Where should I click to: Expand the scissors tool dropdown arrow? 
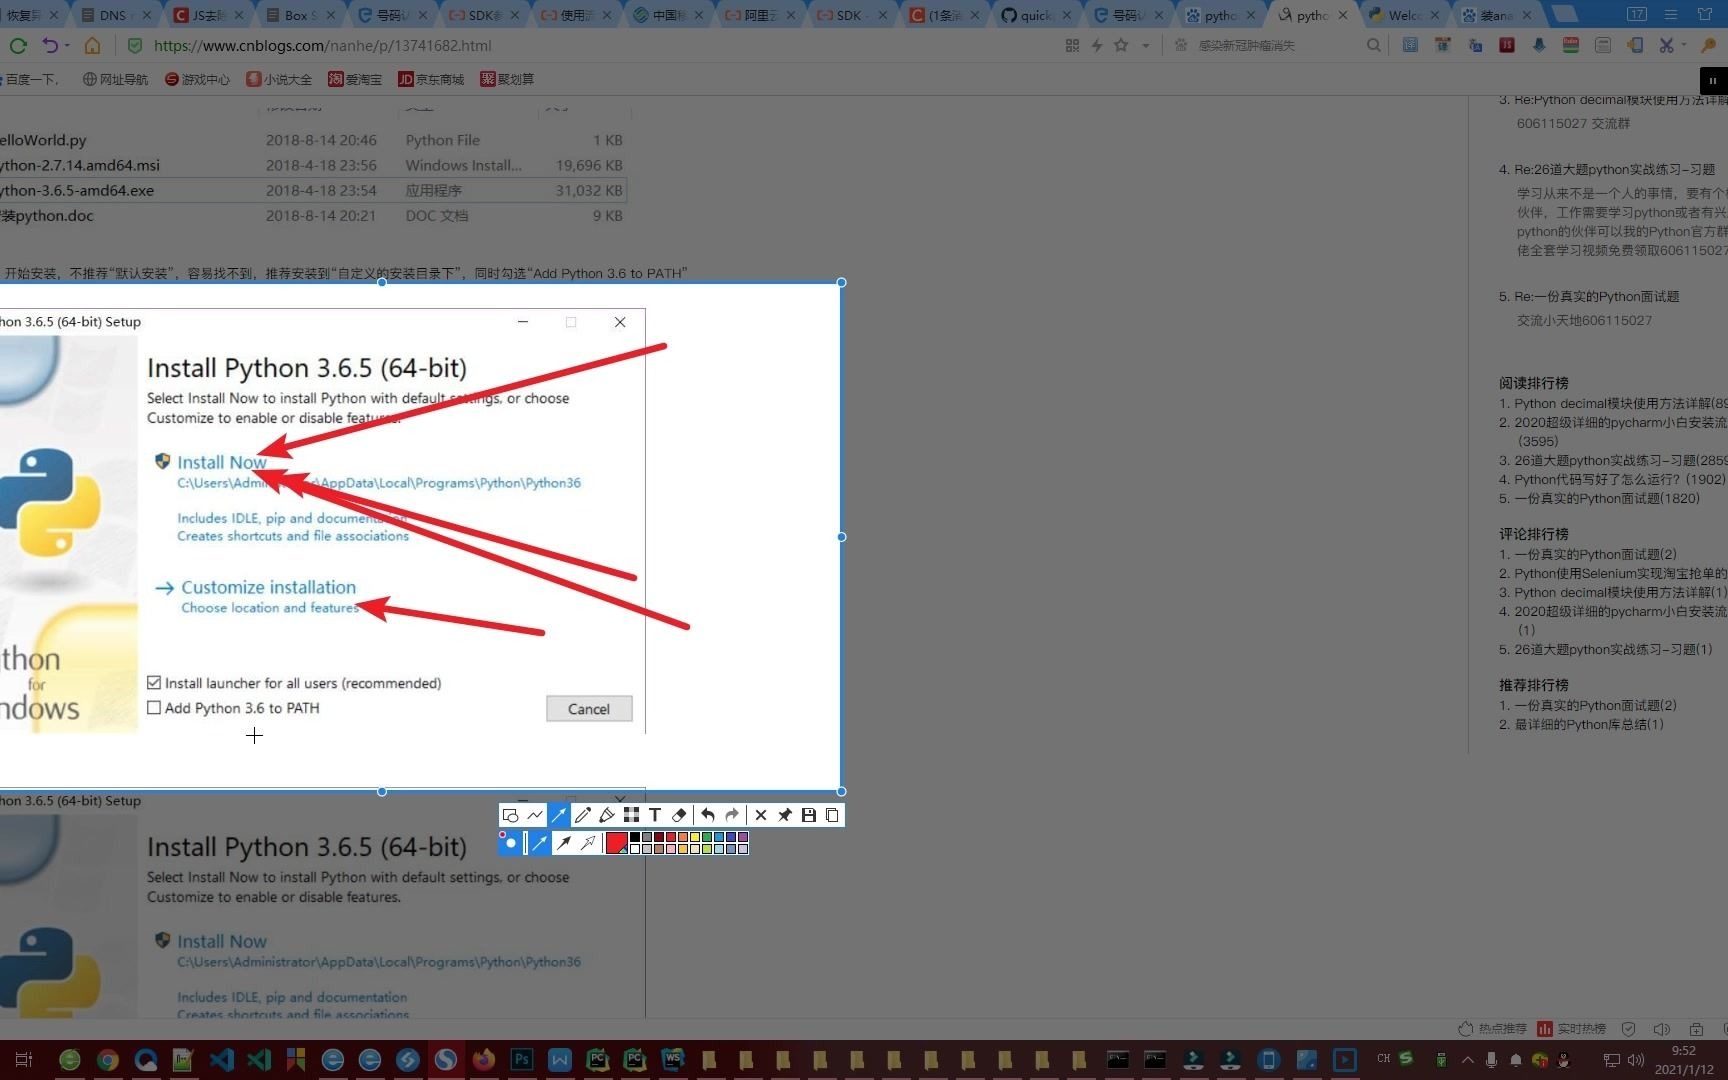tap(1684, 45)
